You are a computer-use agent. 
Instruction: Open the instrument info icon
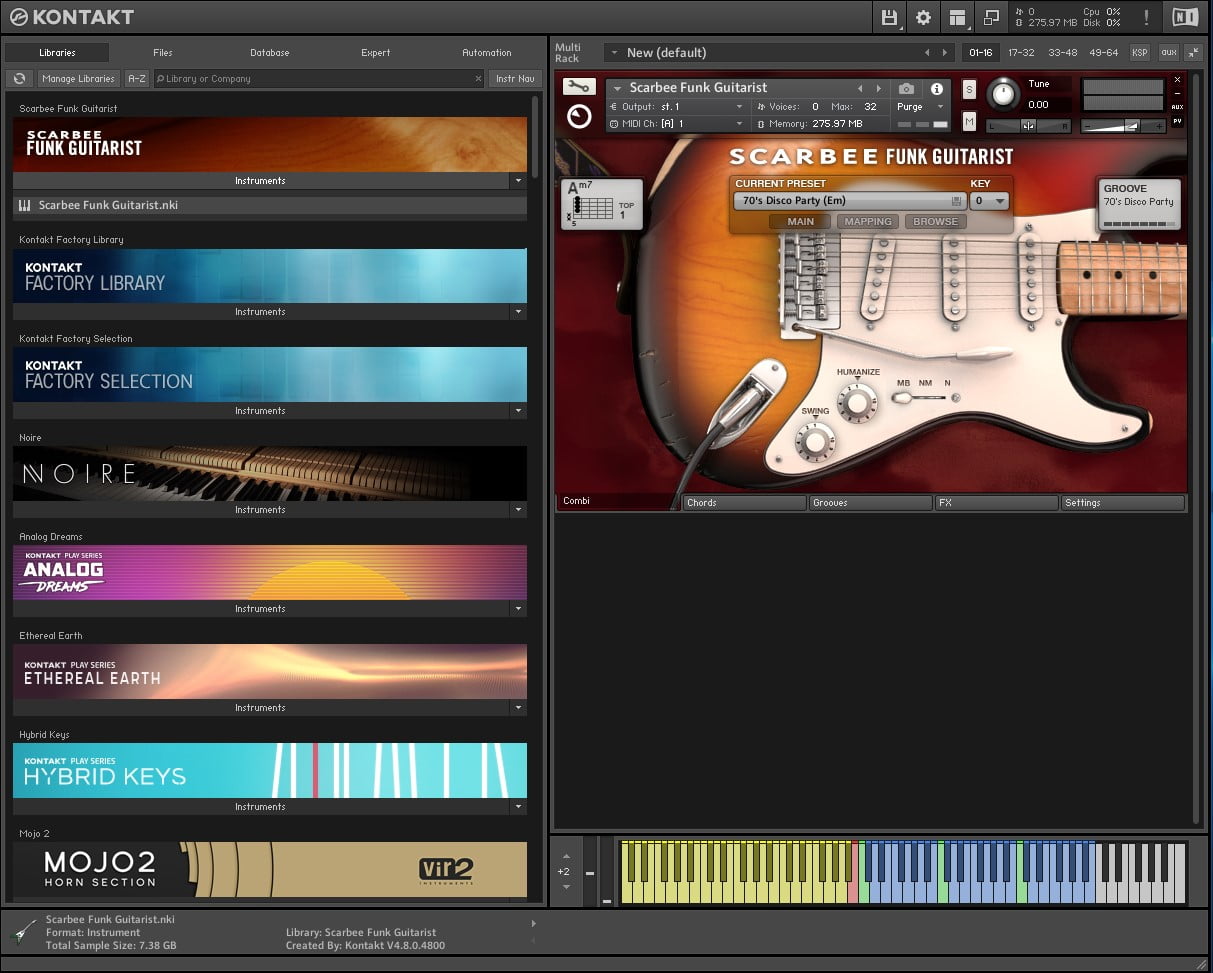click(x=936, y=89)
